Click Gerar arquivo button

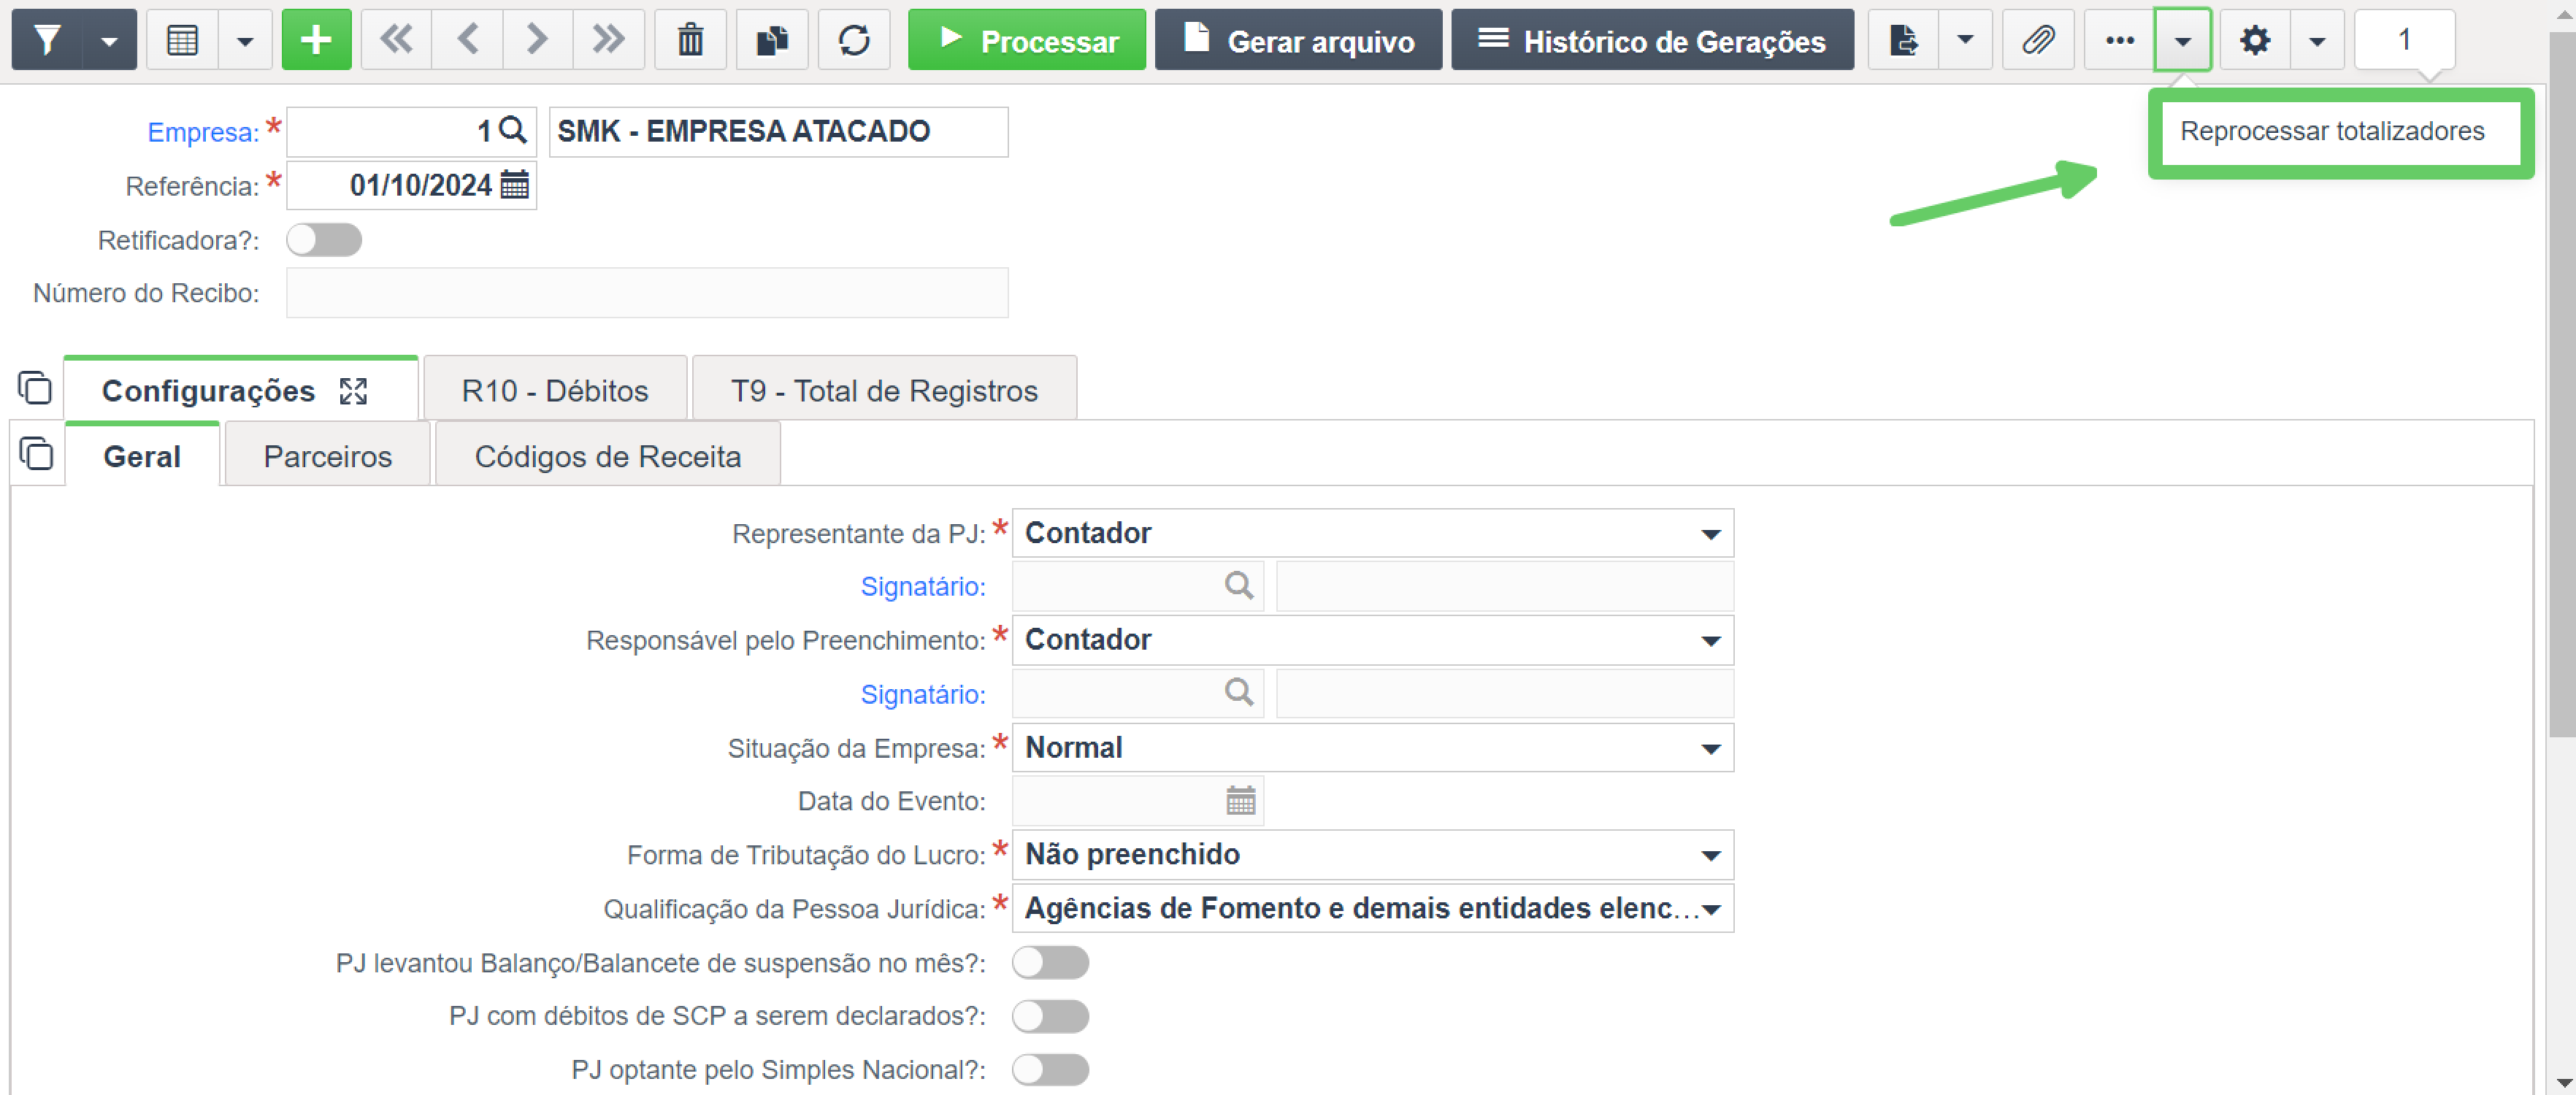point(1298,40)
